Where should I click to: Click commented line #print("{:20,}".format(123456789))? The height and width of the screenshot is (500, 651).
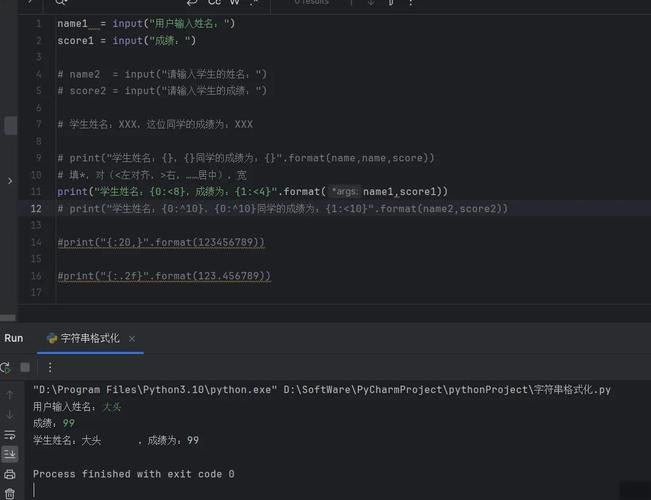pyautogui.click(x=161, y=242)
